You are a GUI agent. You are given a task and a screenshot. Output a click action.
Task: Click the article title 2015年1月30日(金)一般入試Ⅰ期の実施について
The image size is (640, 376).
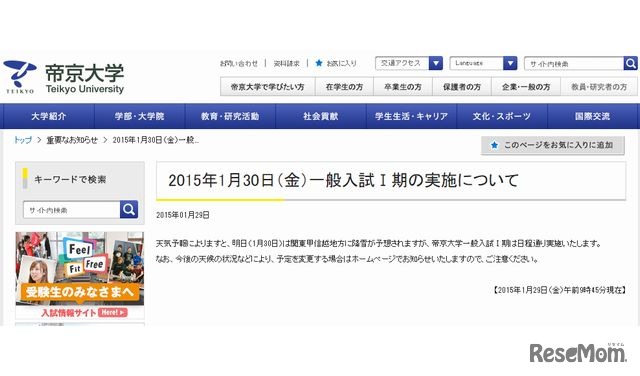[x=343, y=180]
